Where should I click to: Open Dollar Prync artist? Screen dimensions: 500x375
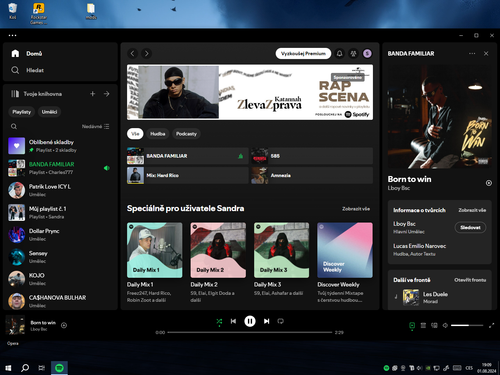coord(60,235)
